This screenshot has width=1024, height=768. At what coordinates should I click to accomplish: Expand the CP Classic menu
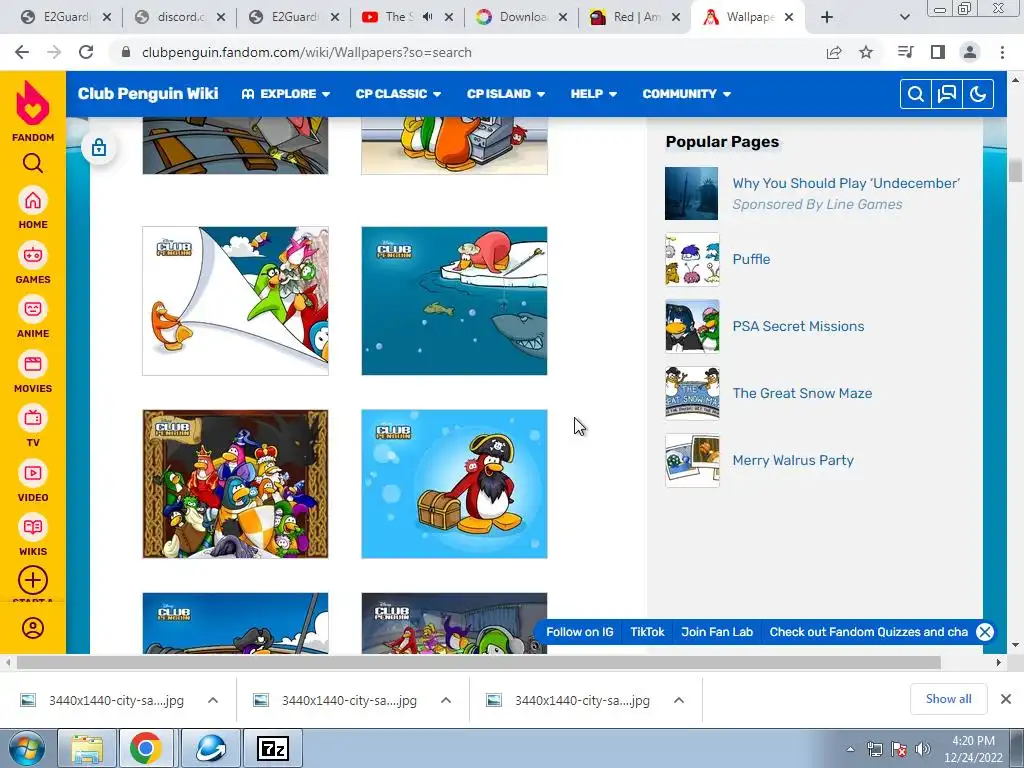(x=398, y=94)
